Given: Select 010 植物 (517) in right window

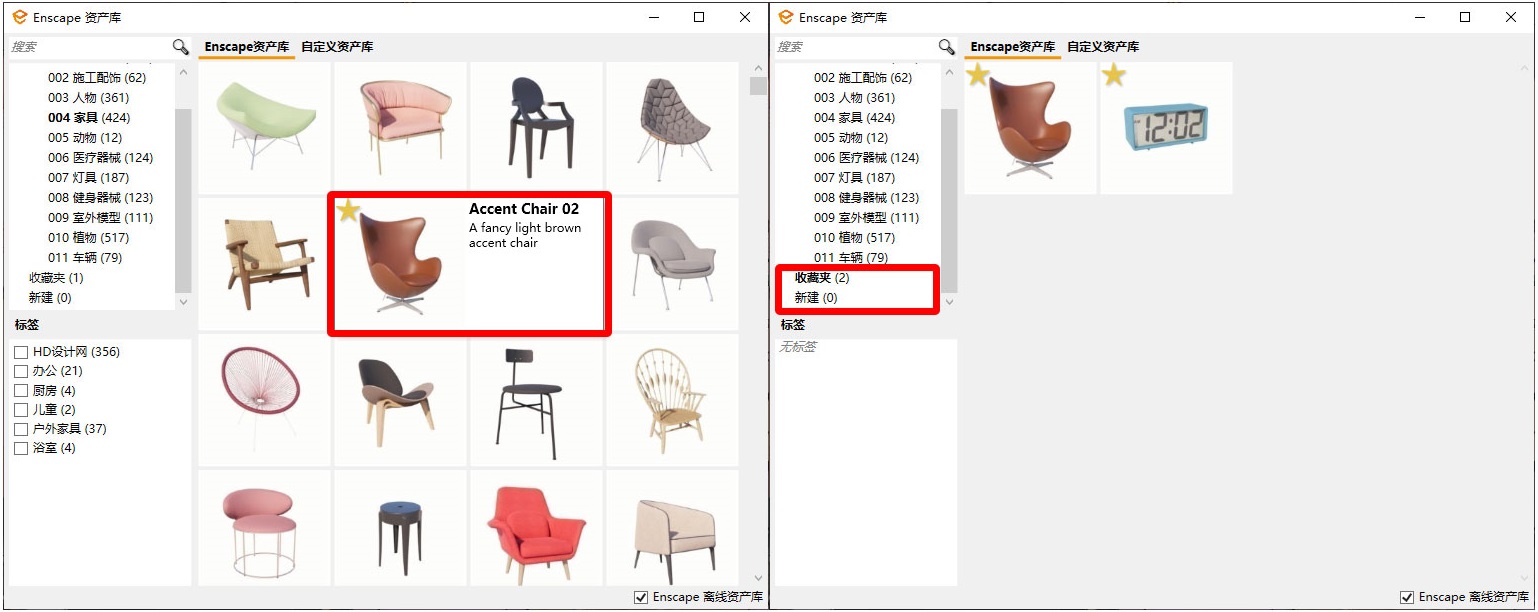Looking at the screenshot, I should [854, 238].
